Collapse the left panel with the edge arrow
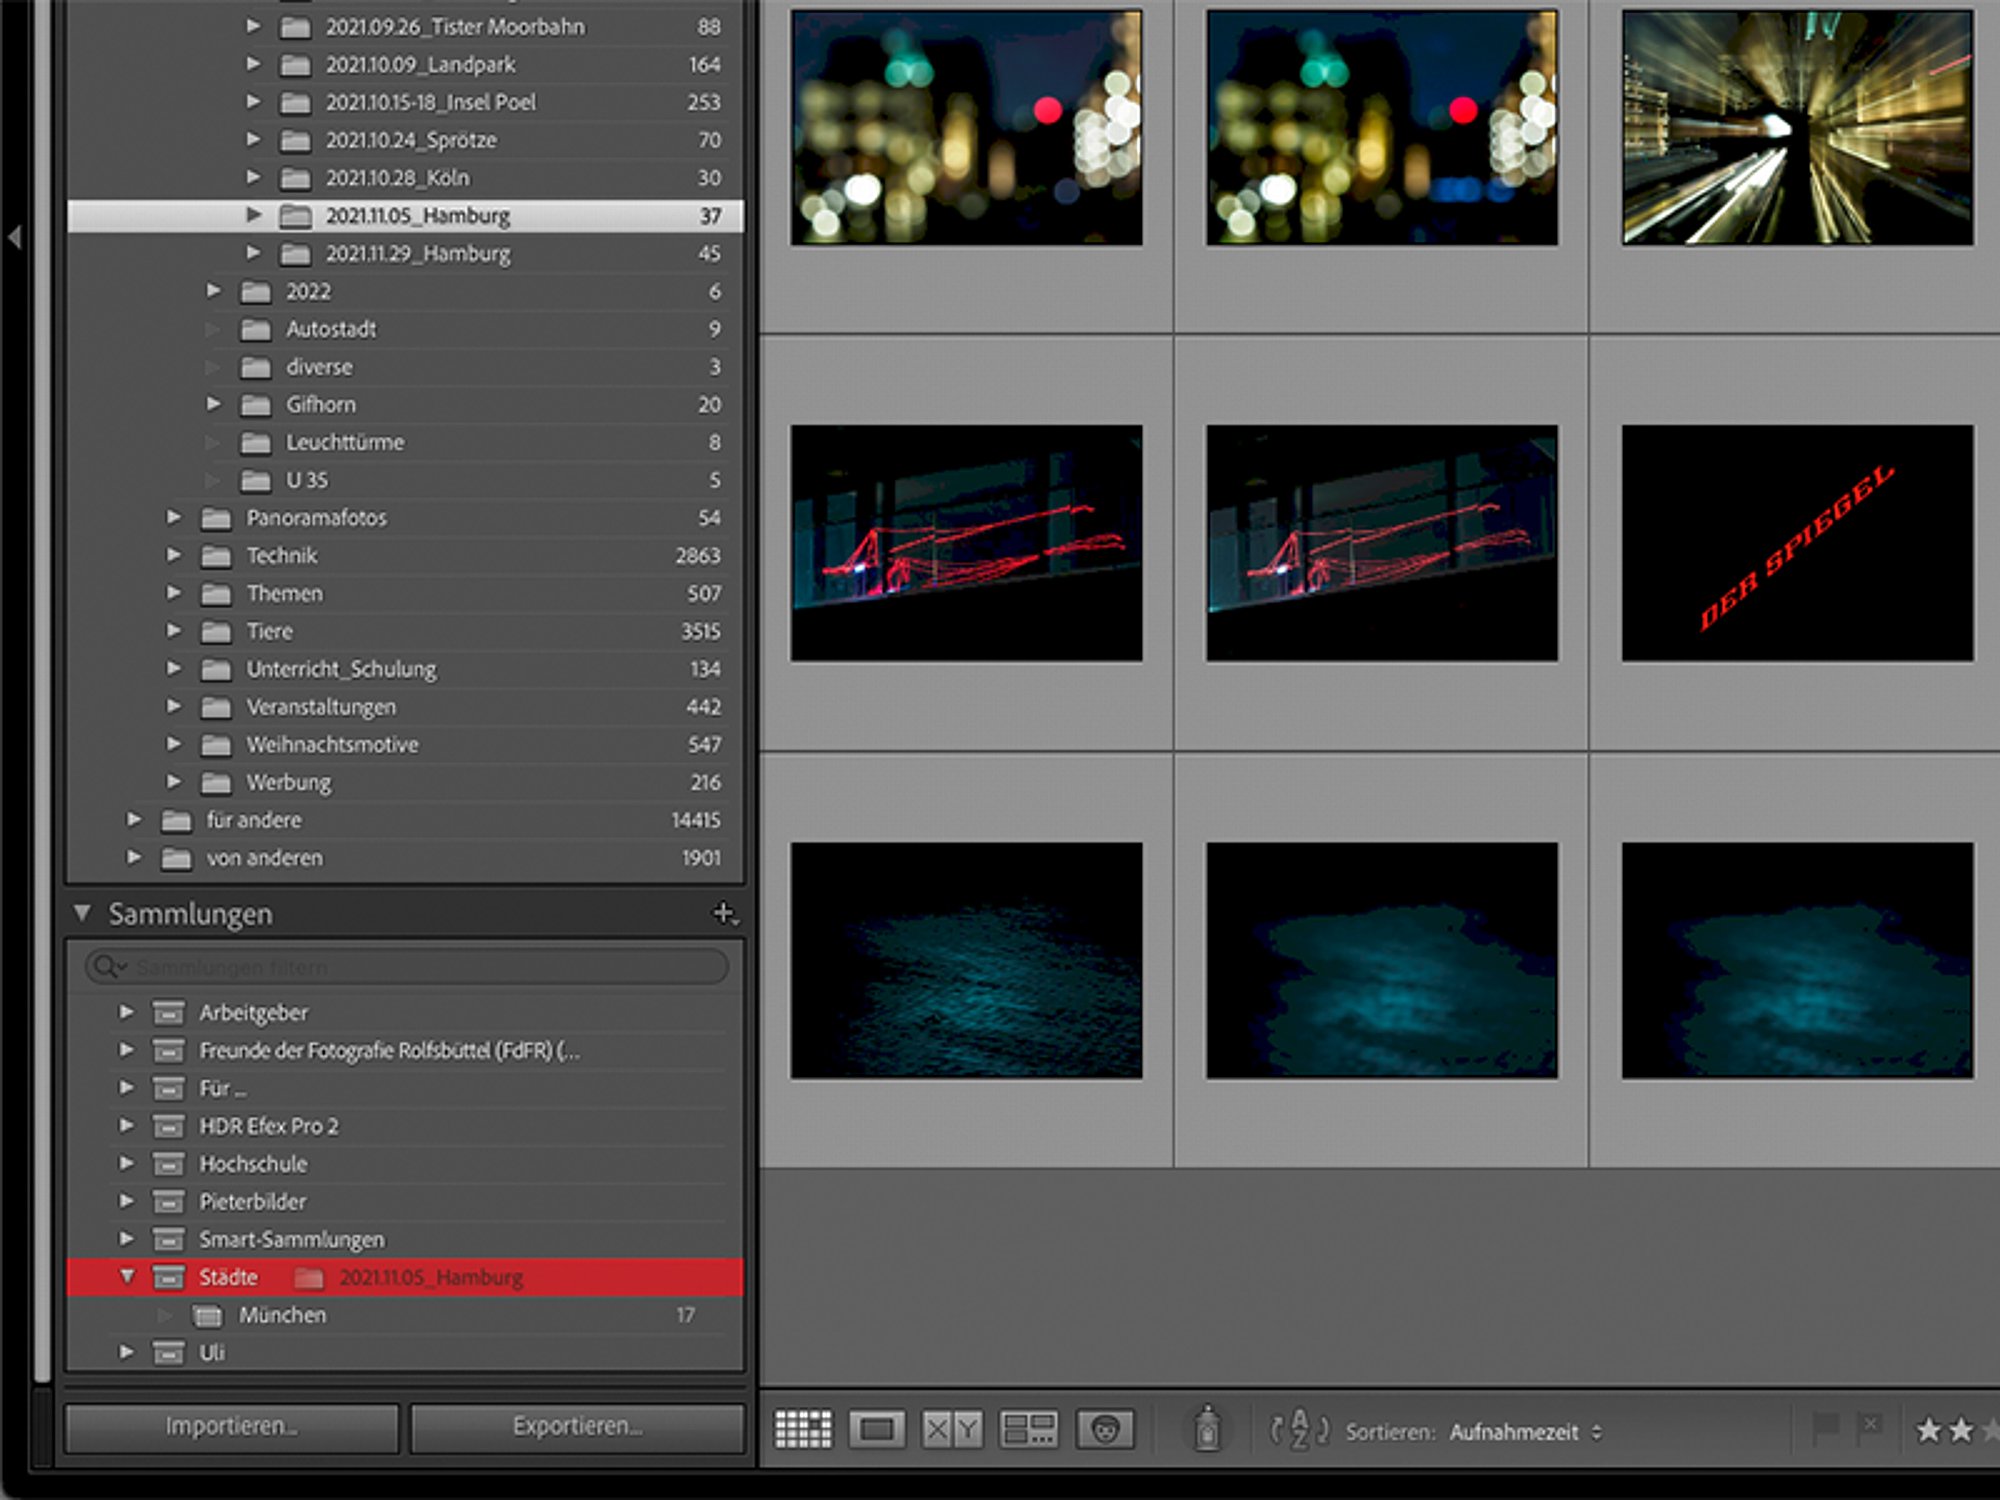This screenshot has height=1500, width=2000. 14,238
